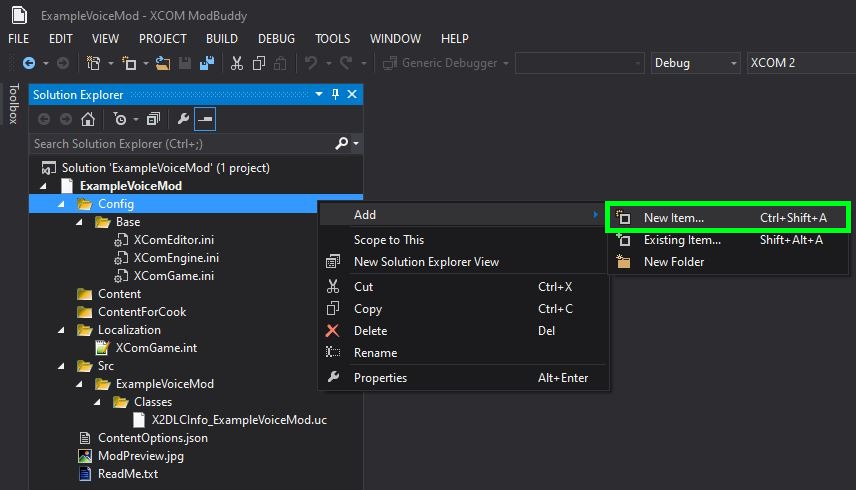The image size is (856, 490).
Task: Open the BUILD menu
Action: tap(222, 39)
